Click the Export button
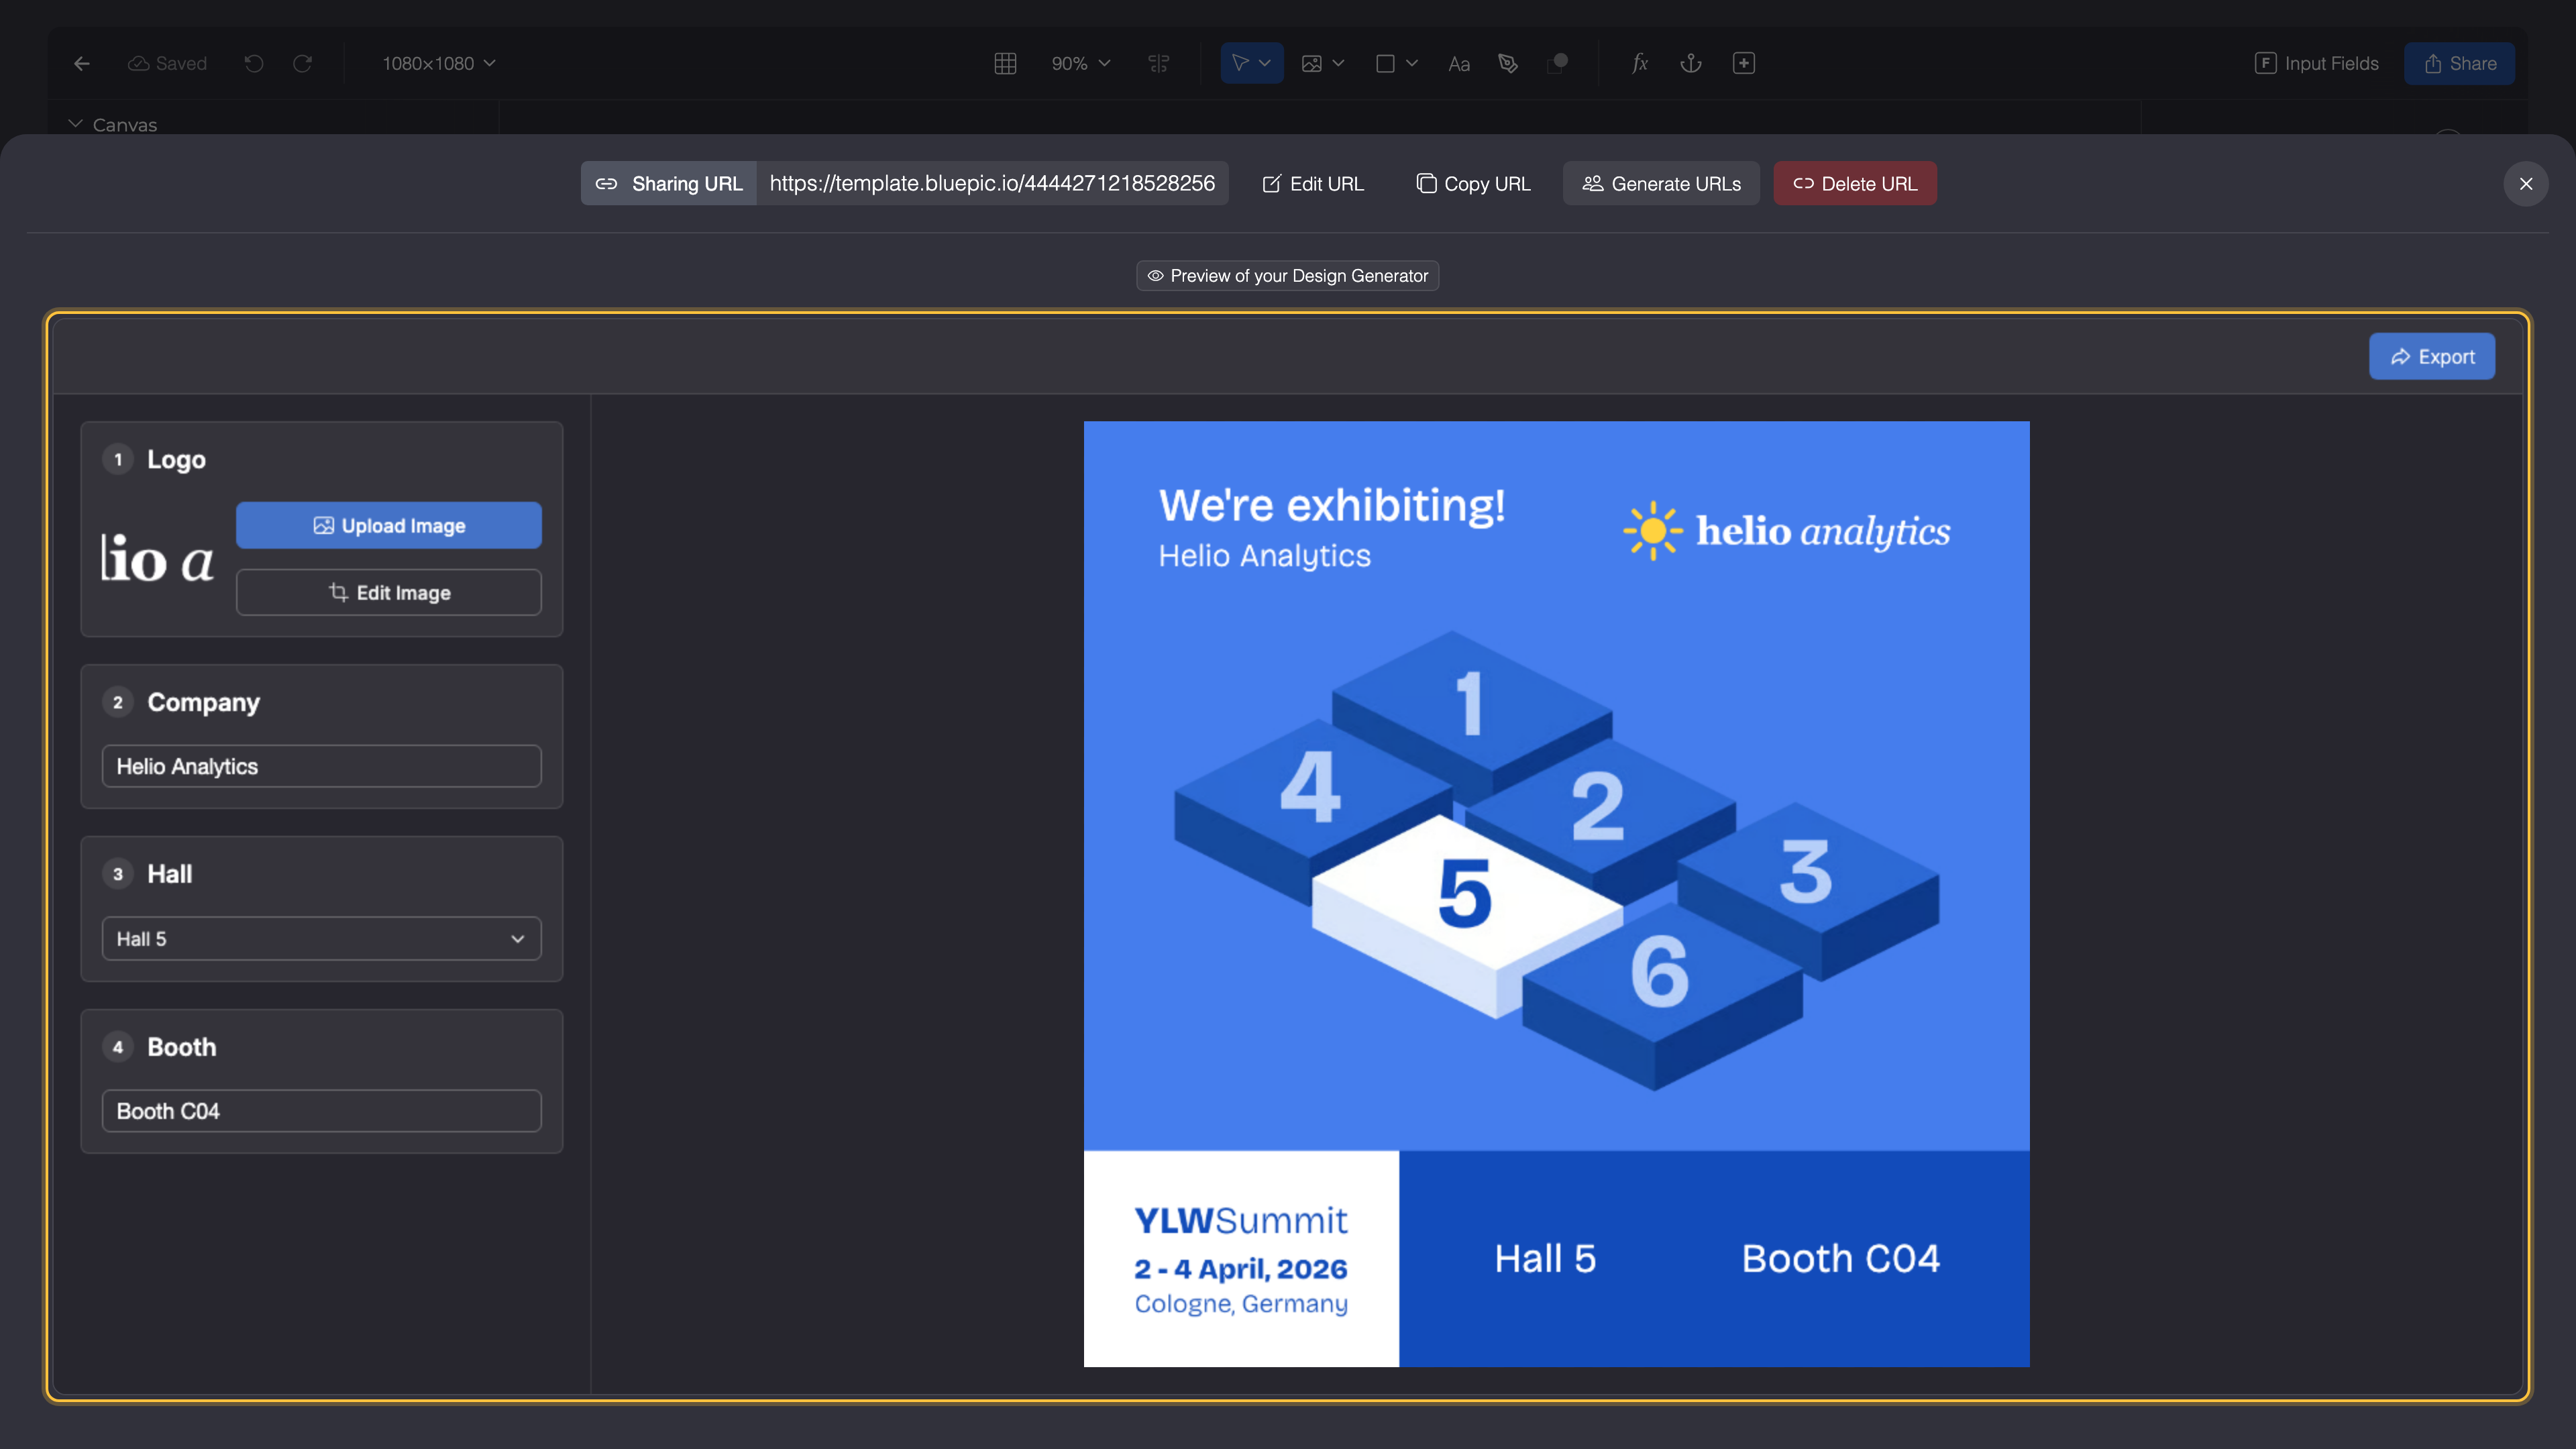Image resolution: width=2576 pixels, height=1449 pixels. [2431, 357]
